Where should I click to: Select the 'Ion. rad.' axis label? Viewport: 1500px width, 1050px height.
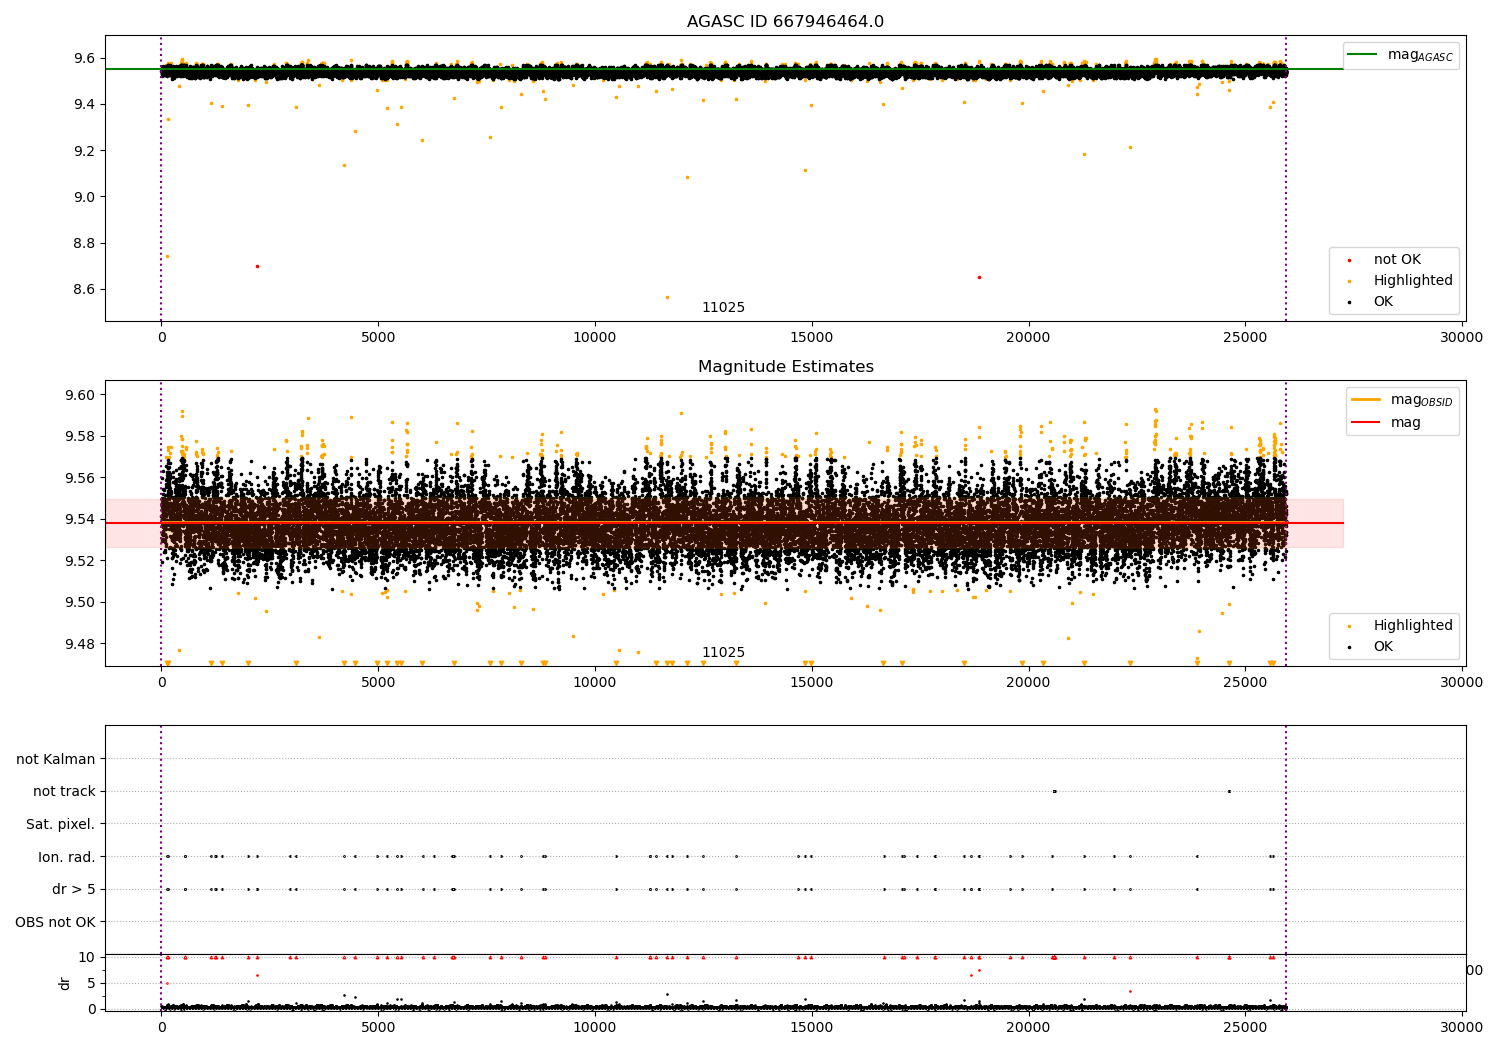click(67, 857)
